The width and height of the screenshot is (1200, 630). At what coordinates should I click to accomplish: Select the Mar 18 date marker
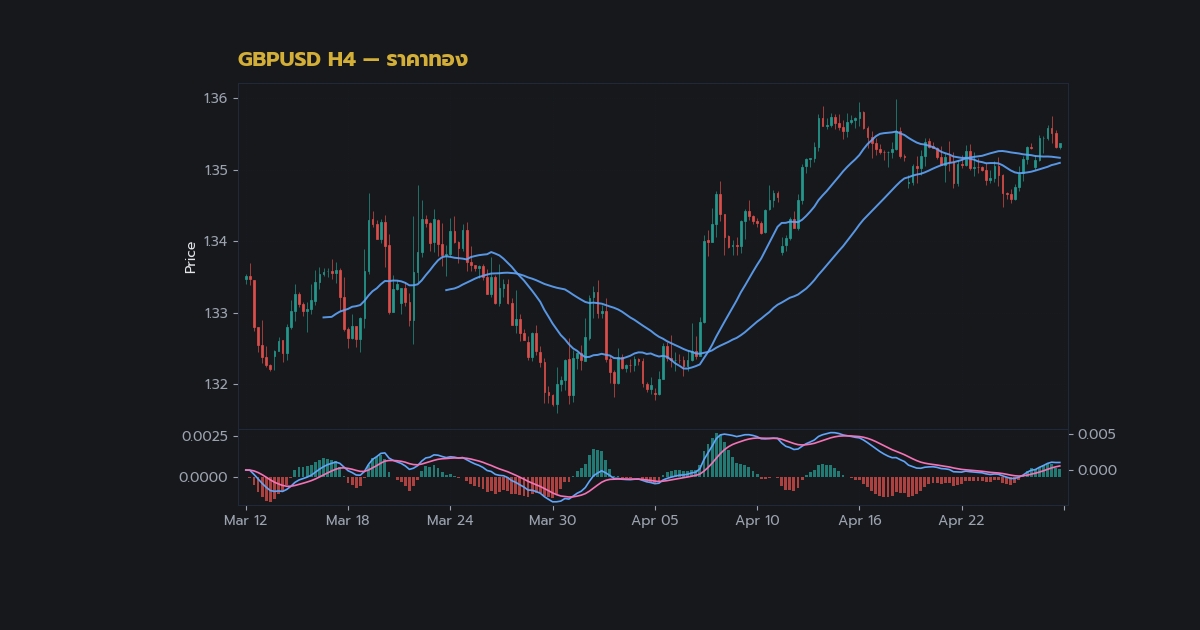pos(348,520)
